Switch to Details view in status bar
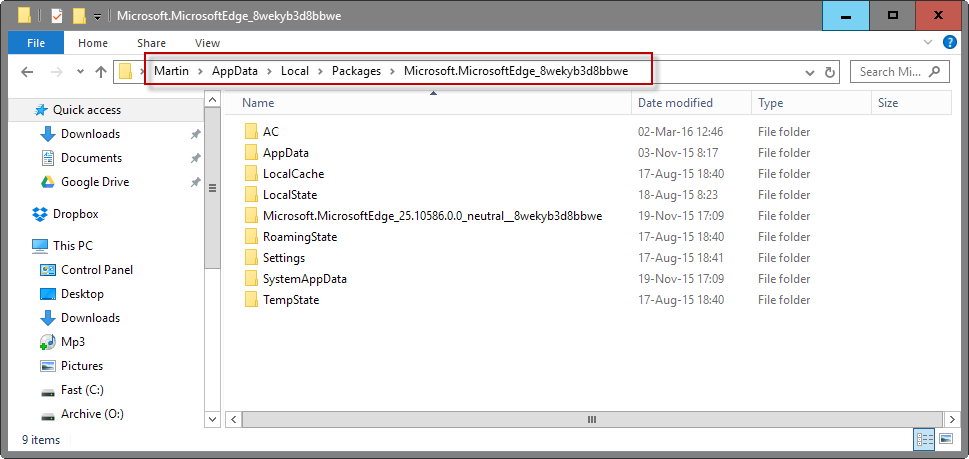 pyautogui.click(x=925, y=439)
